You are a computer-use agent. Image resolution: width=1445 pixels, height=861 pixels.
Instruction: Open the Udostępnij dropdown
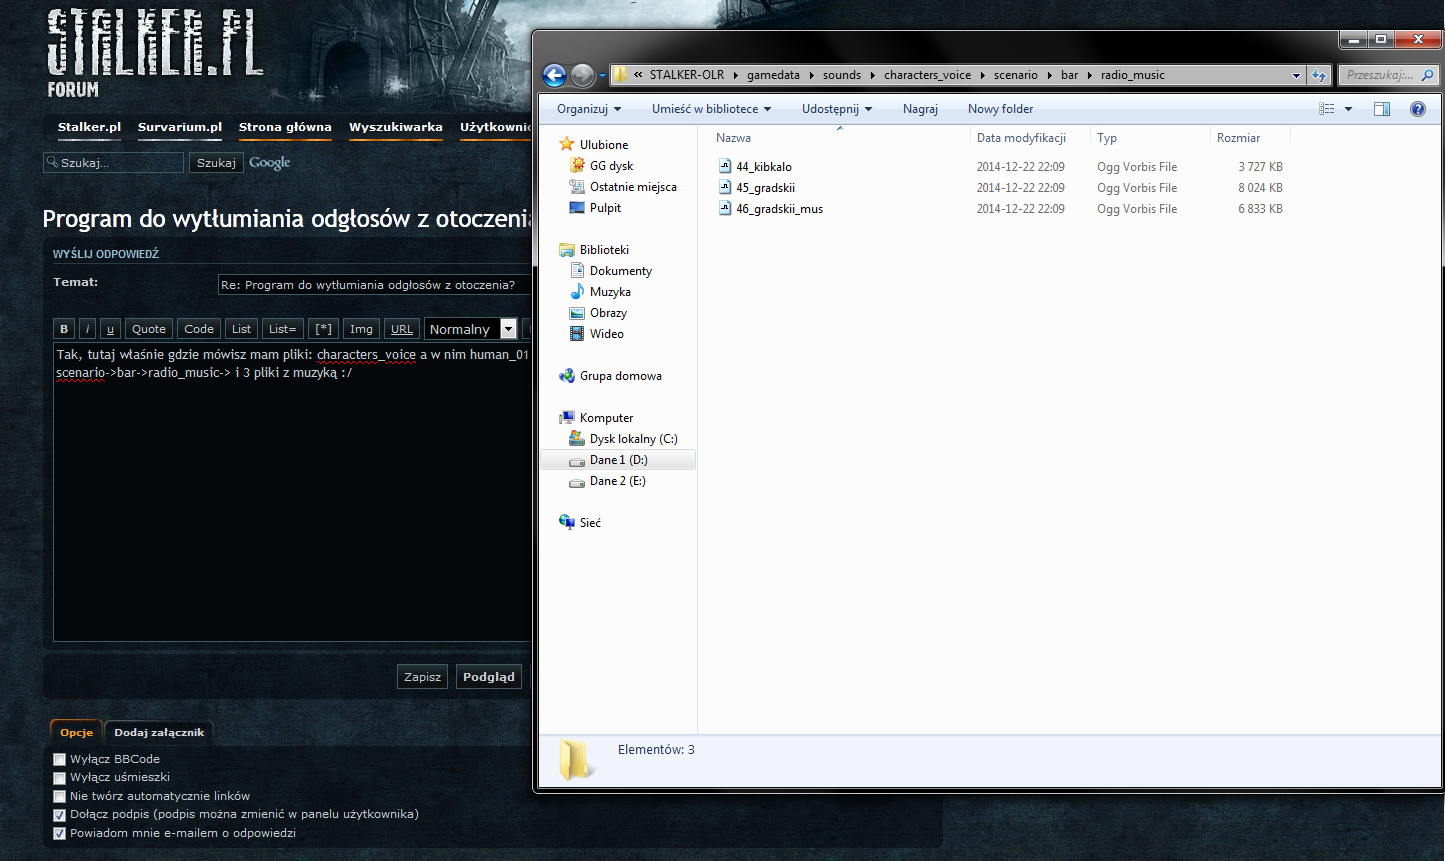pos(837,109)
